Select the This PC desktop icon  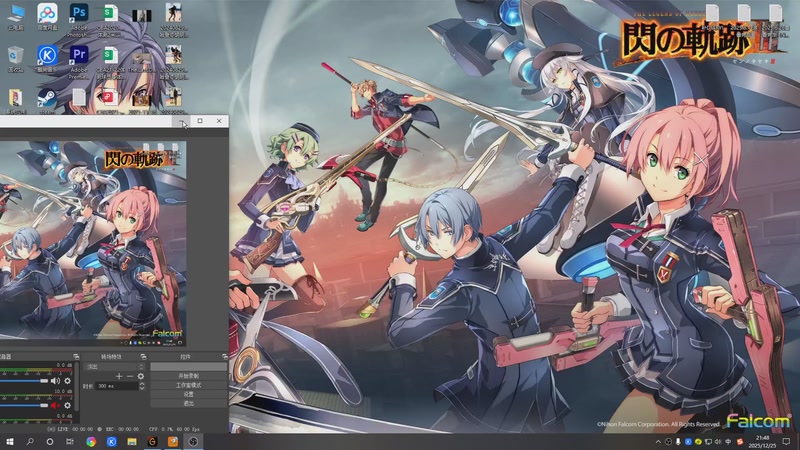click(16, 17)
